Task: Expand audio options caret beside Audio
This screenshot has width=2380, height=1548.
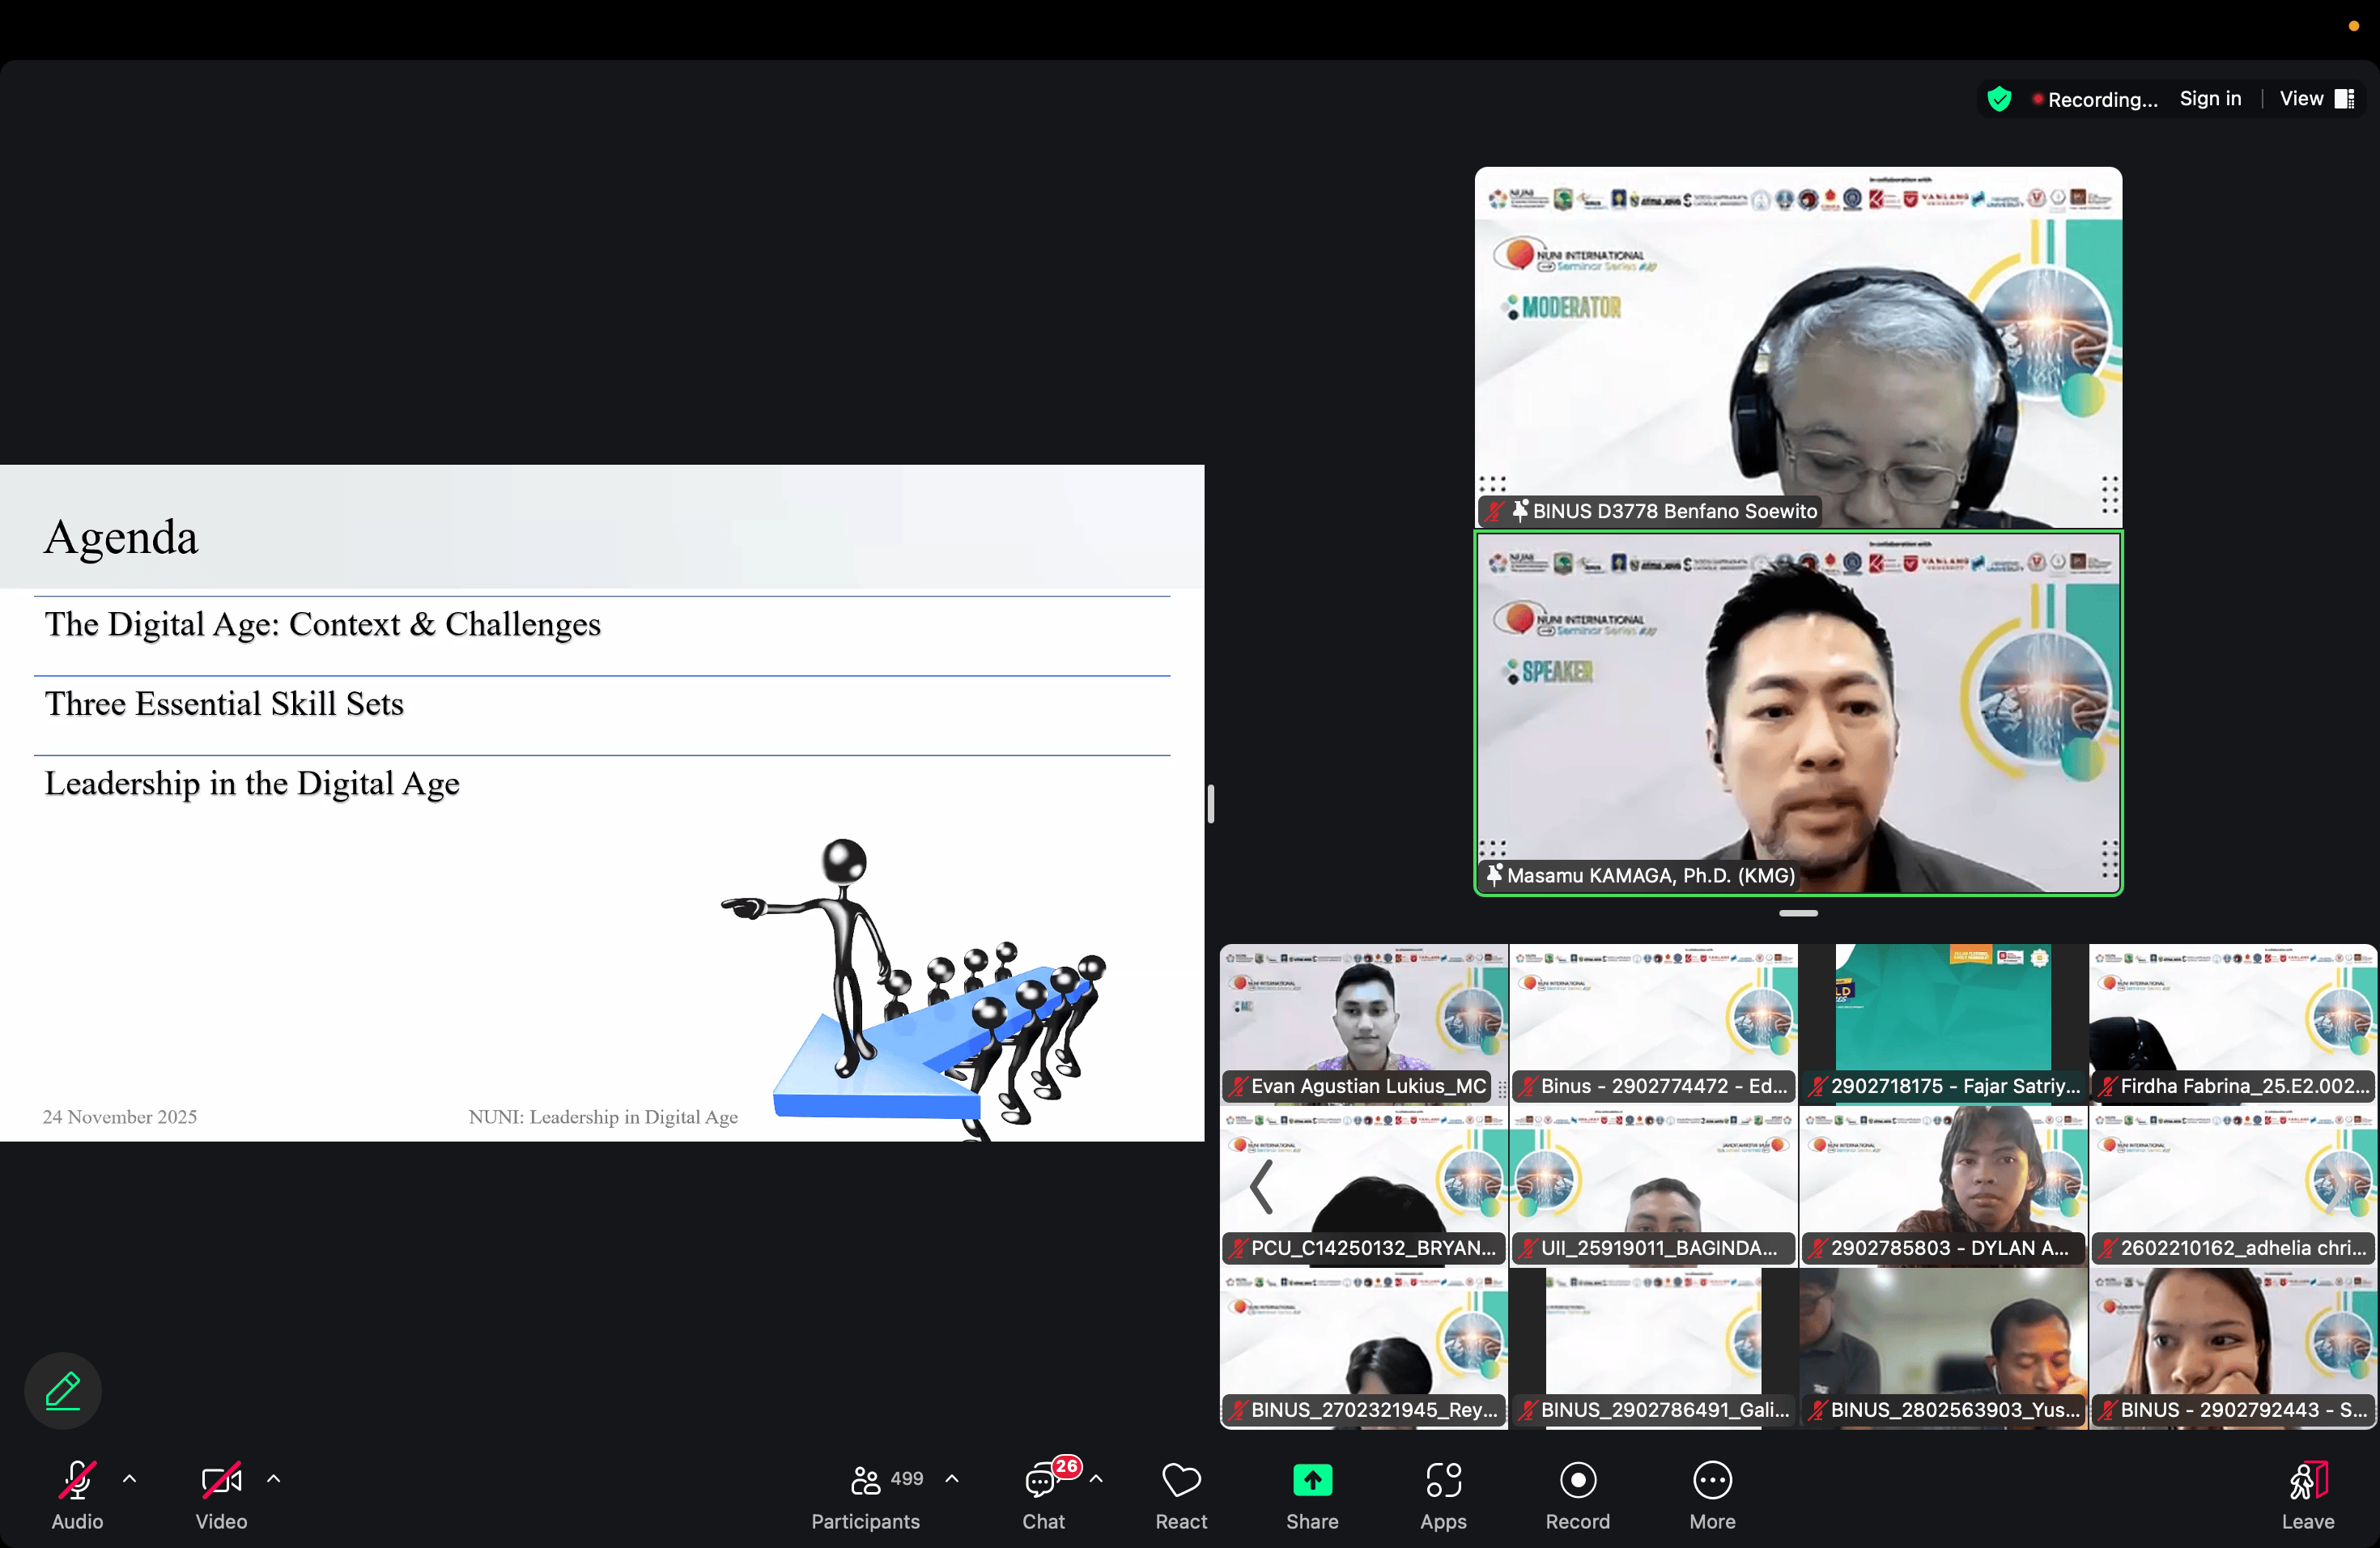Action: click(x=130, y=1478)
